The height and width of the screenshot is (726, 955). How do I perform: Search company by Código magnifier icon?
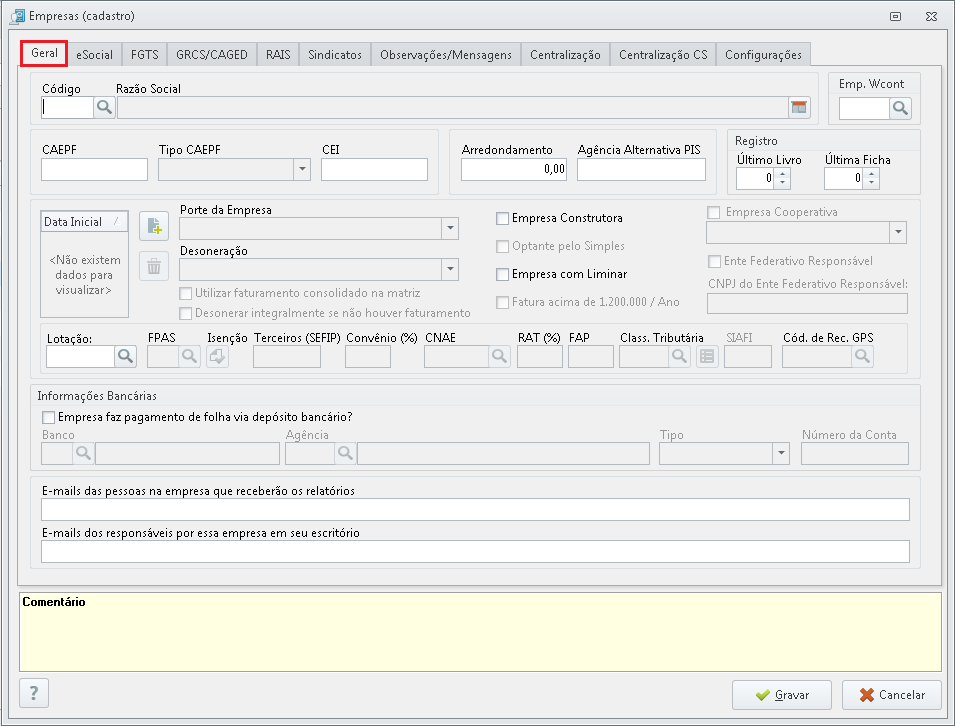point(104,108)
